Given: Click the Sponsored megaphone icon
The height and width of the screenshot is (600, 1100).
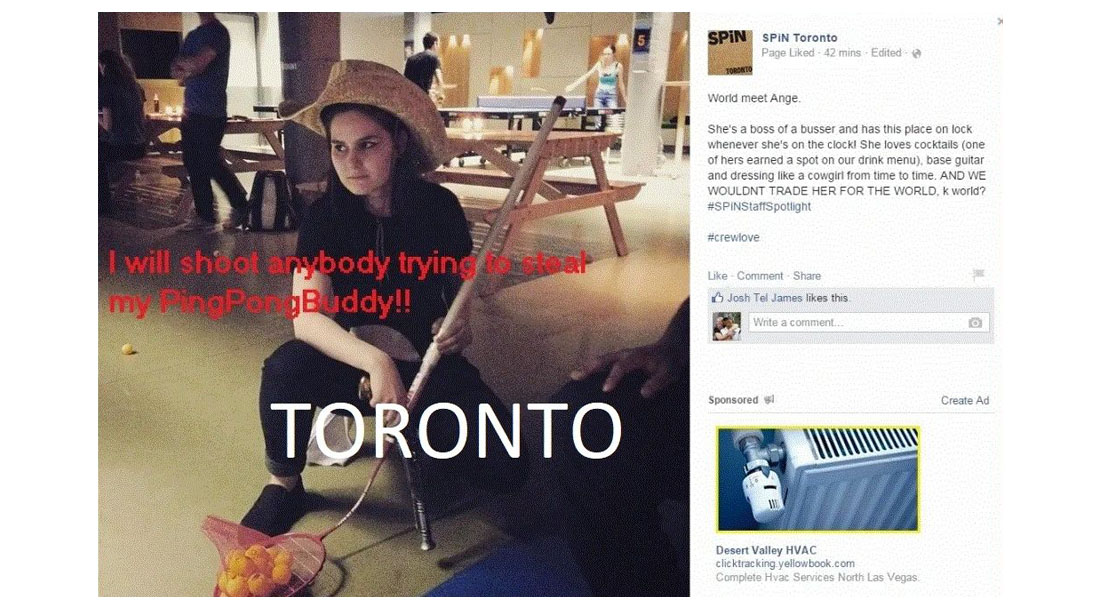Looking at the screenshot, I should [769, 400].
